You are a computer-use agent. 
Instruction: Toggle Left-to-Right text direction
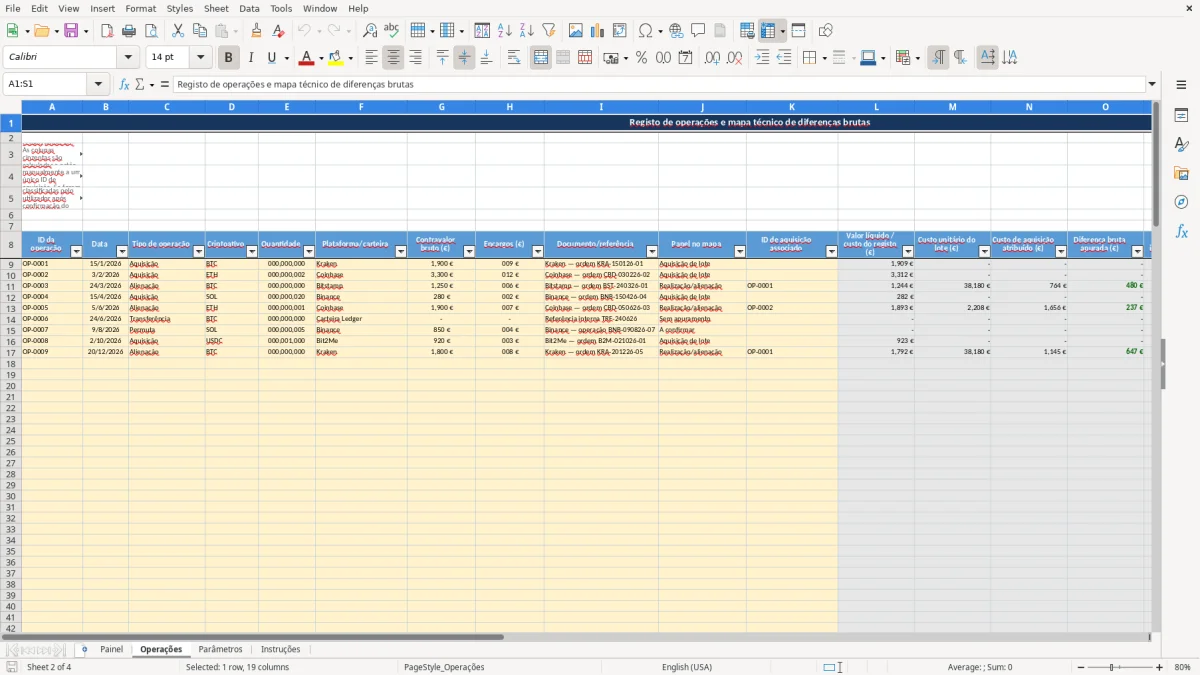tap(938, 58)
